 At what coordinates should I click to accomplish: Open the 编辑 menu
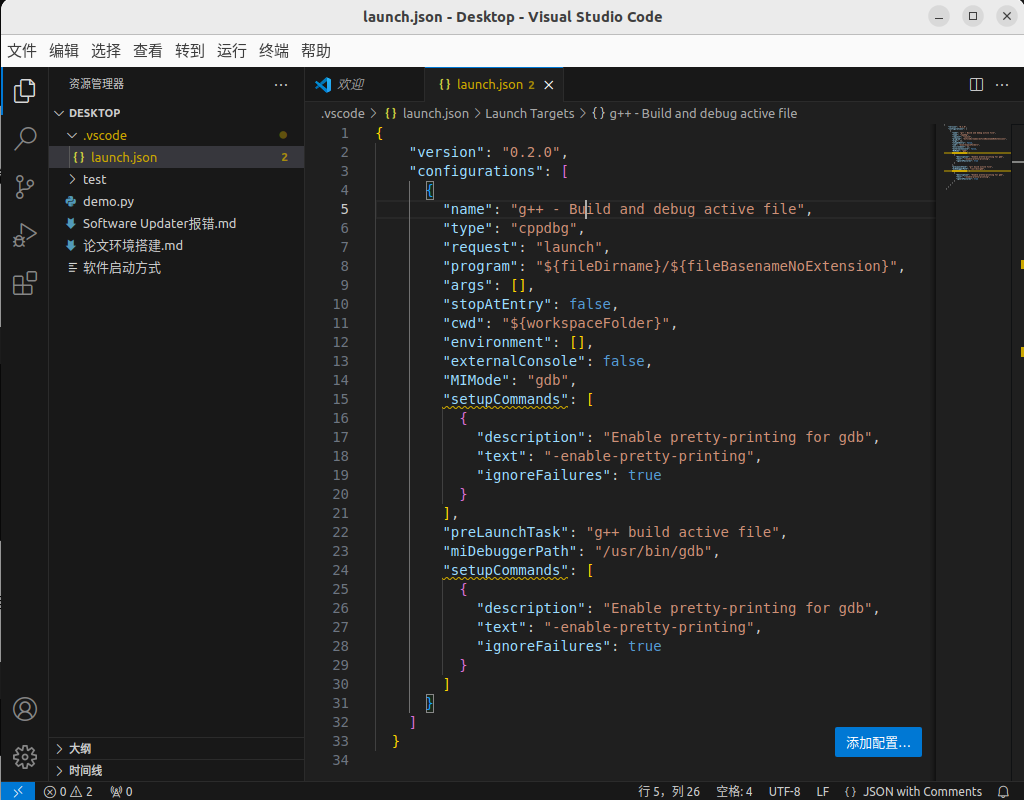coord(64,51)
